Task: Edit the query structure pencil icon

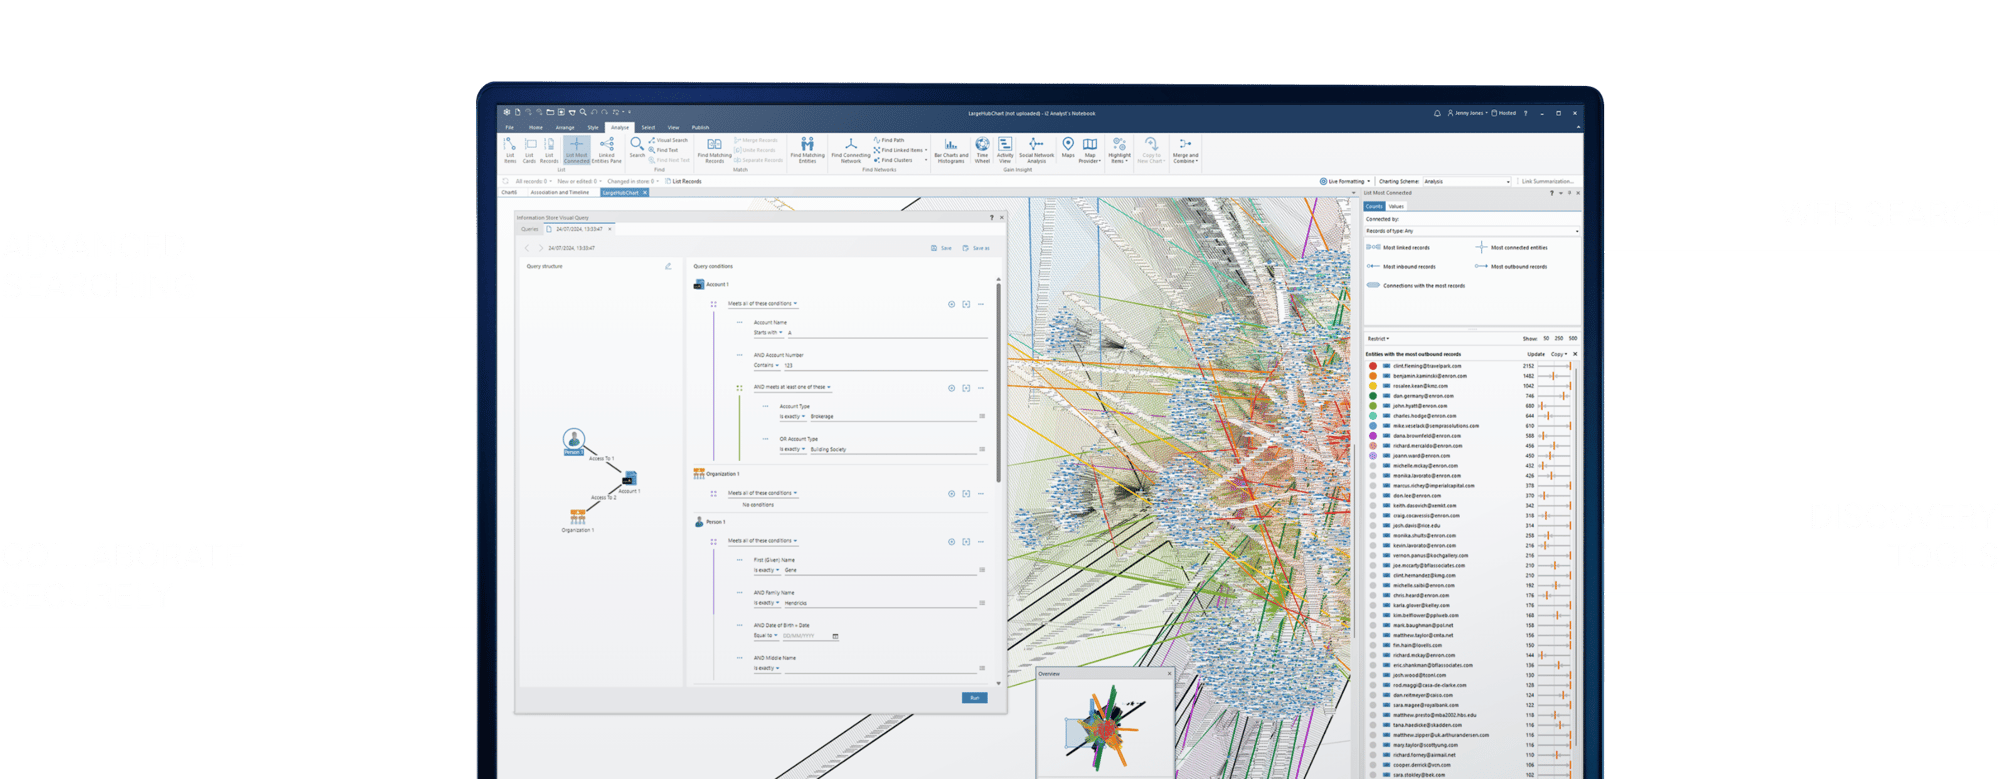Action: tap(668, 266)
